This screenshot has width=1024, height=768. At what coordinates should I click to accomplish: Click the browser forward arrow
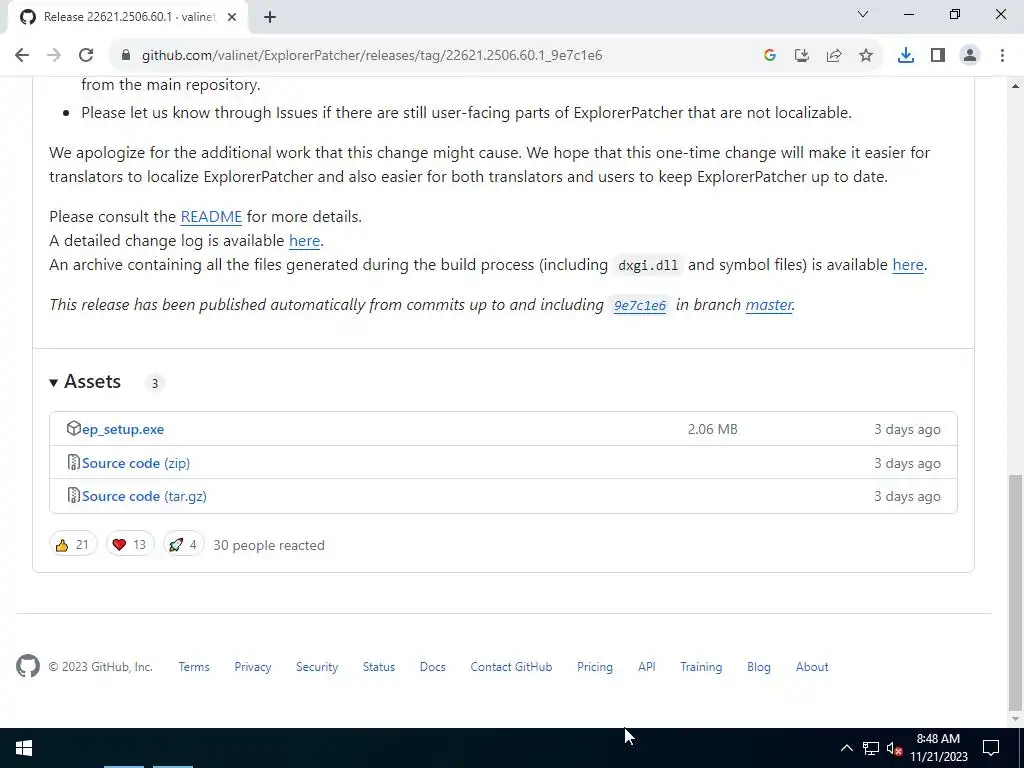(x=54, y=56)
